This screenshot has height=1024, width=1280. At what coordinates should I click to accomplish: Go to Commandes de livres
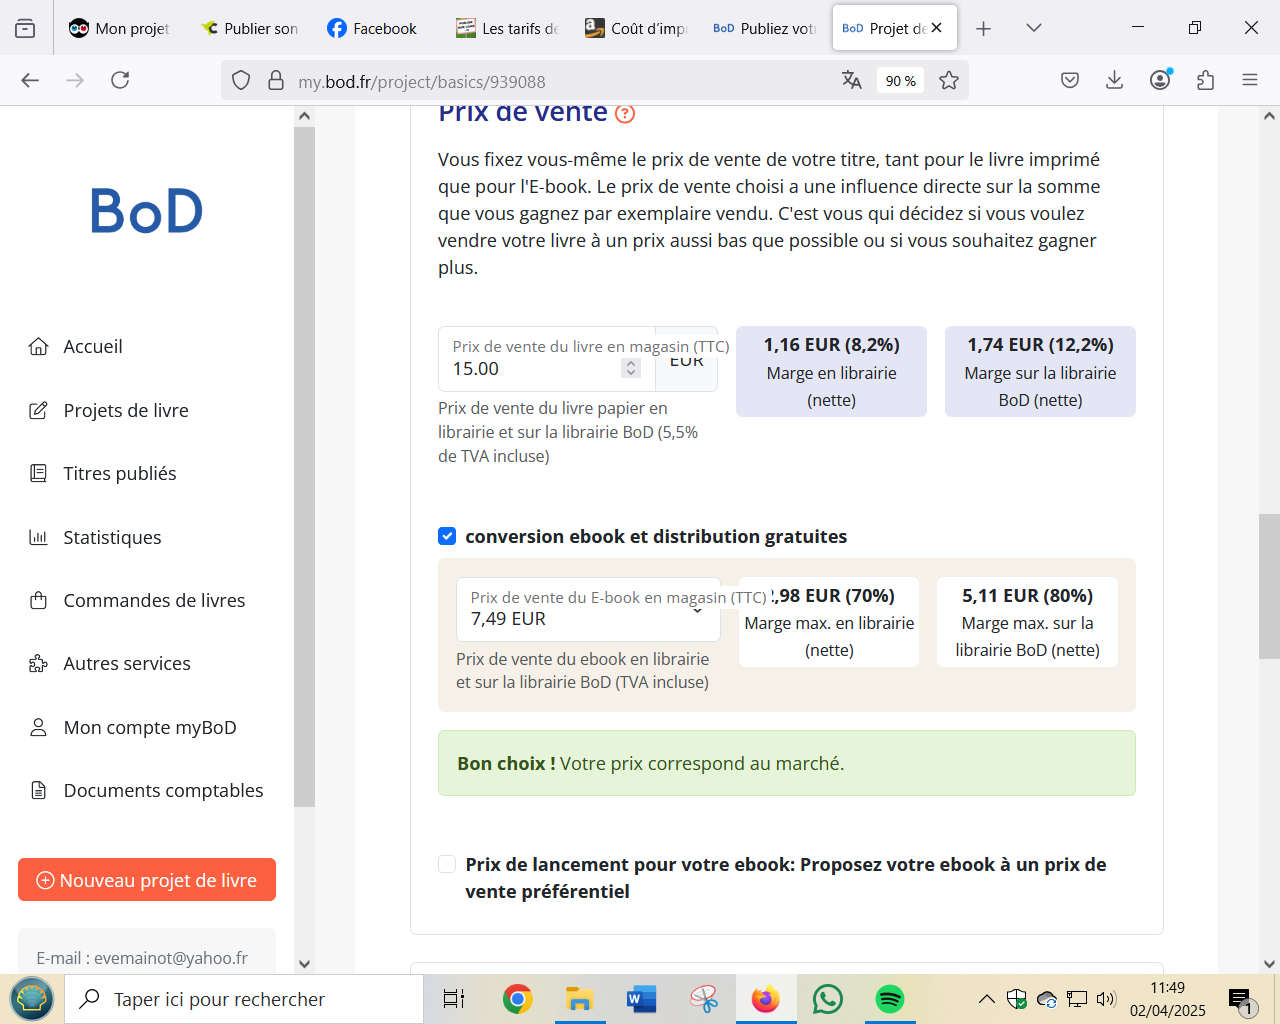tap(154, 601)
